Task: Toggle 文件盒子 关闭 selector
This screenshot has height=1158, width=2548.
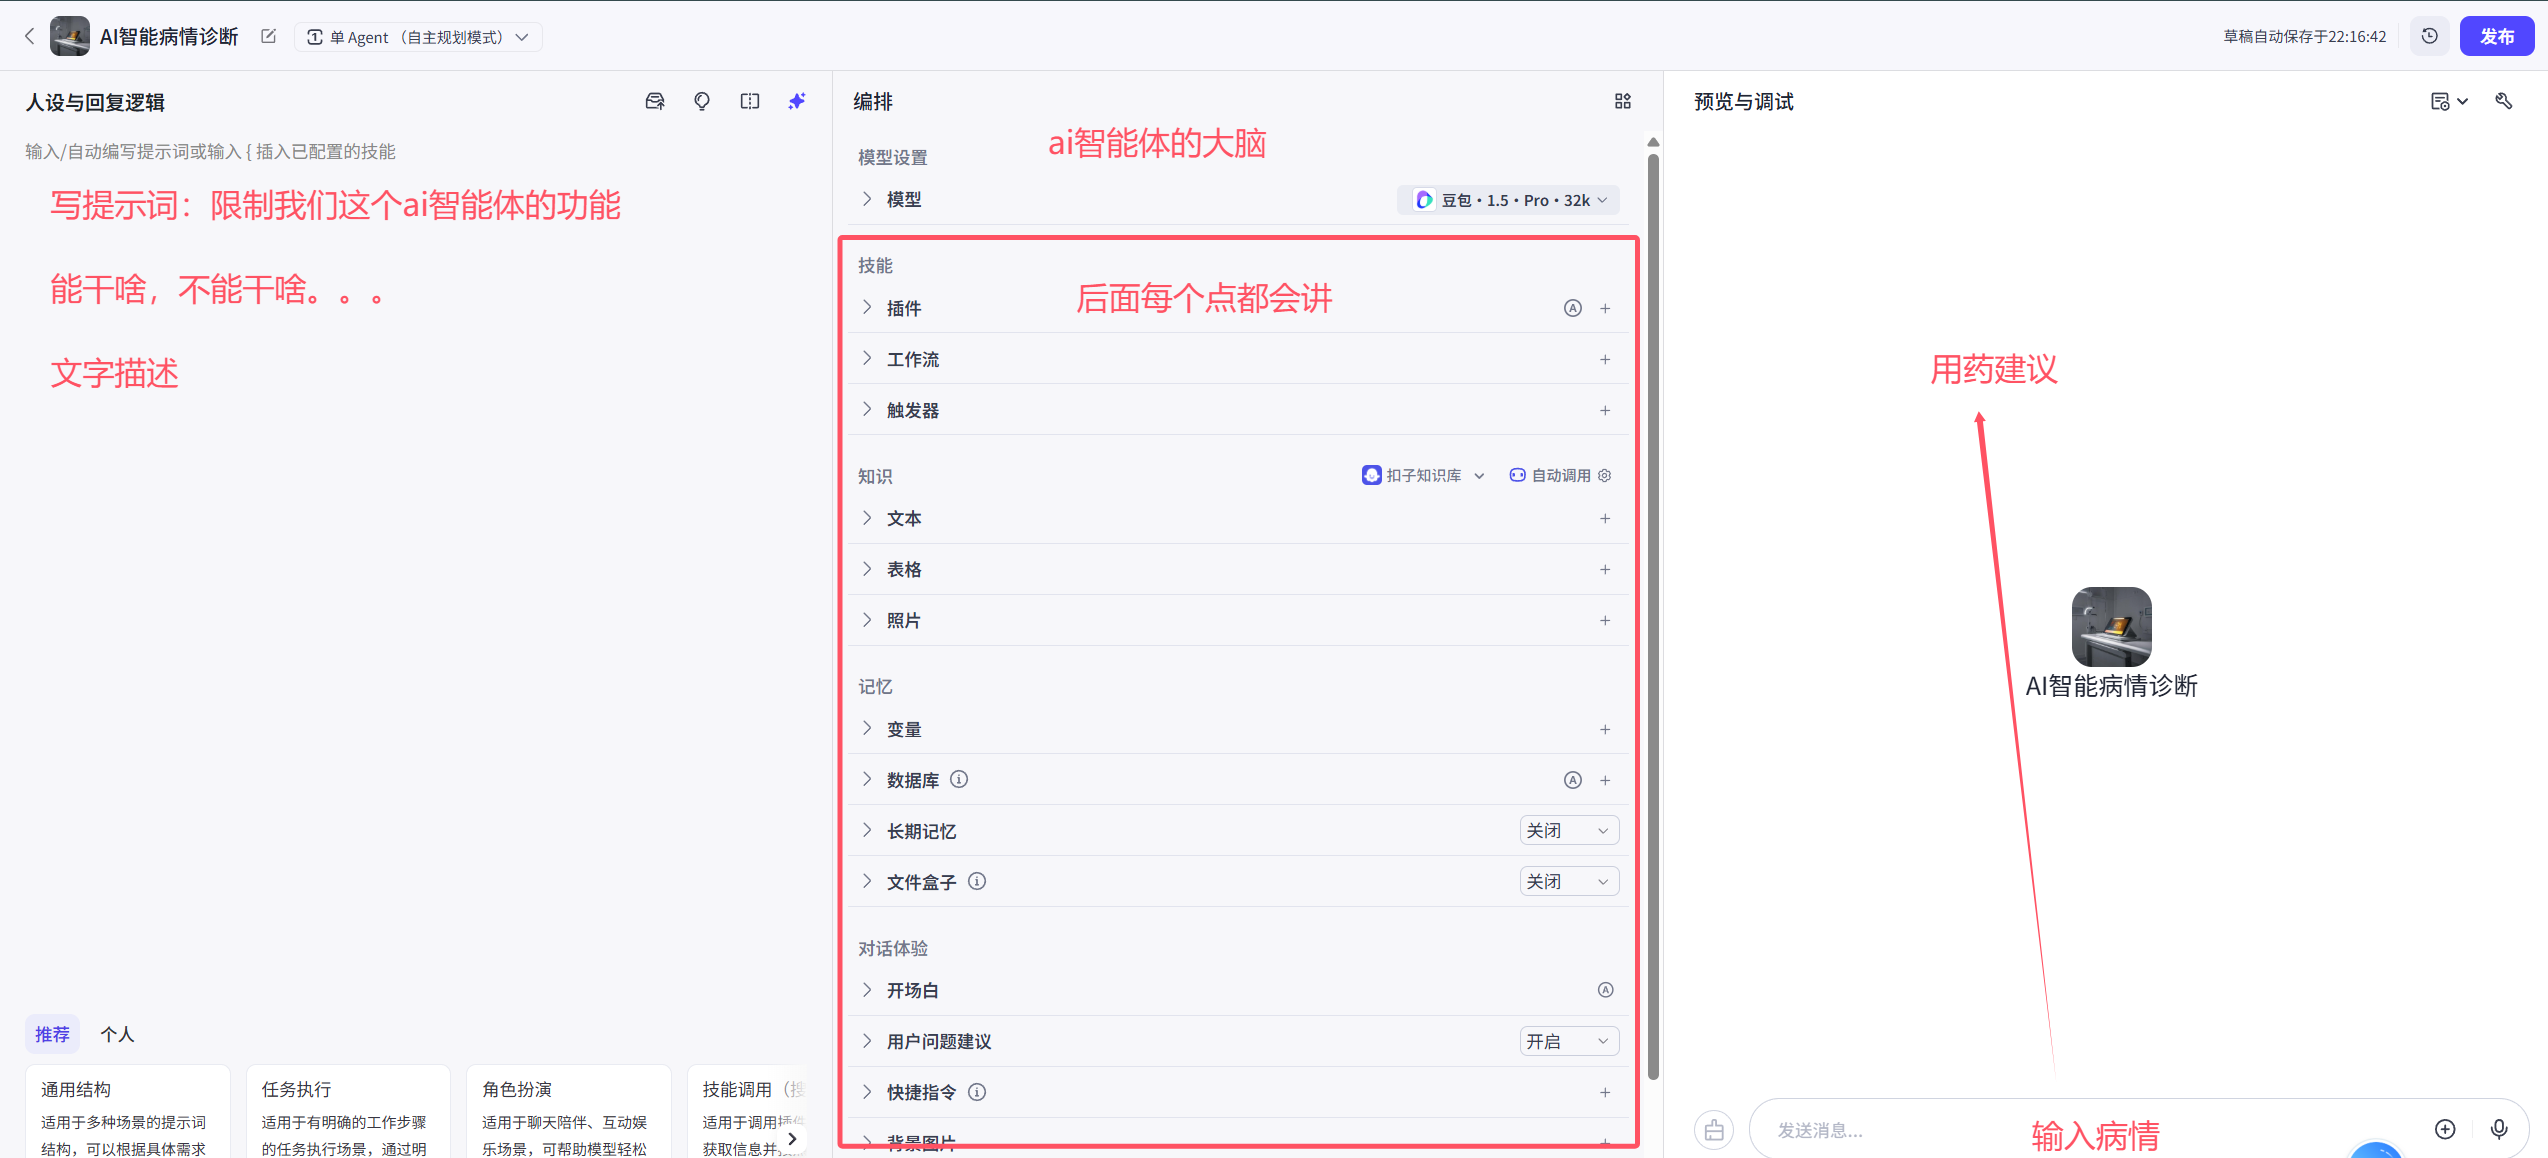Action: [1568, 882]
